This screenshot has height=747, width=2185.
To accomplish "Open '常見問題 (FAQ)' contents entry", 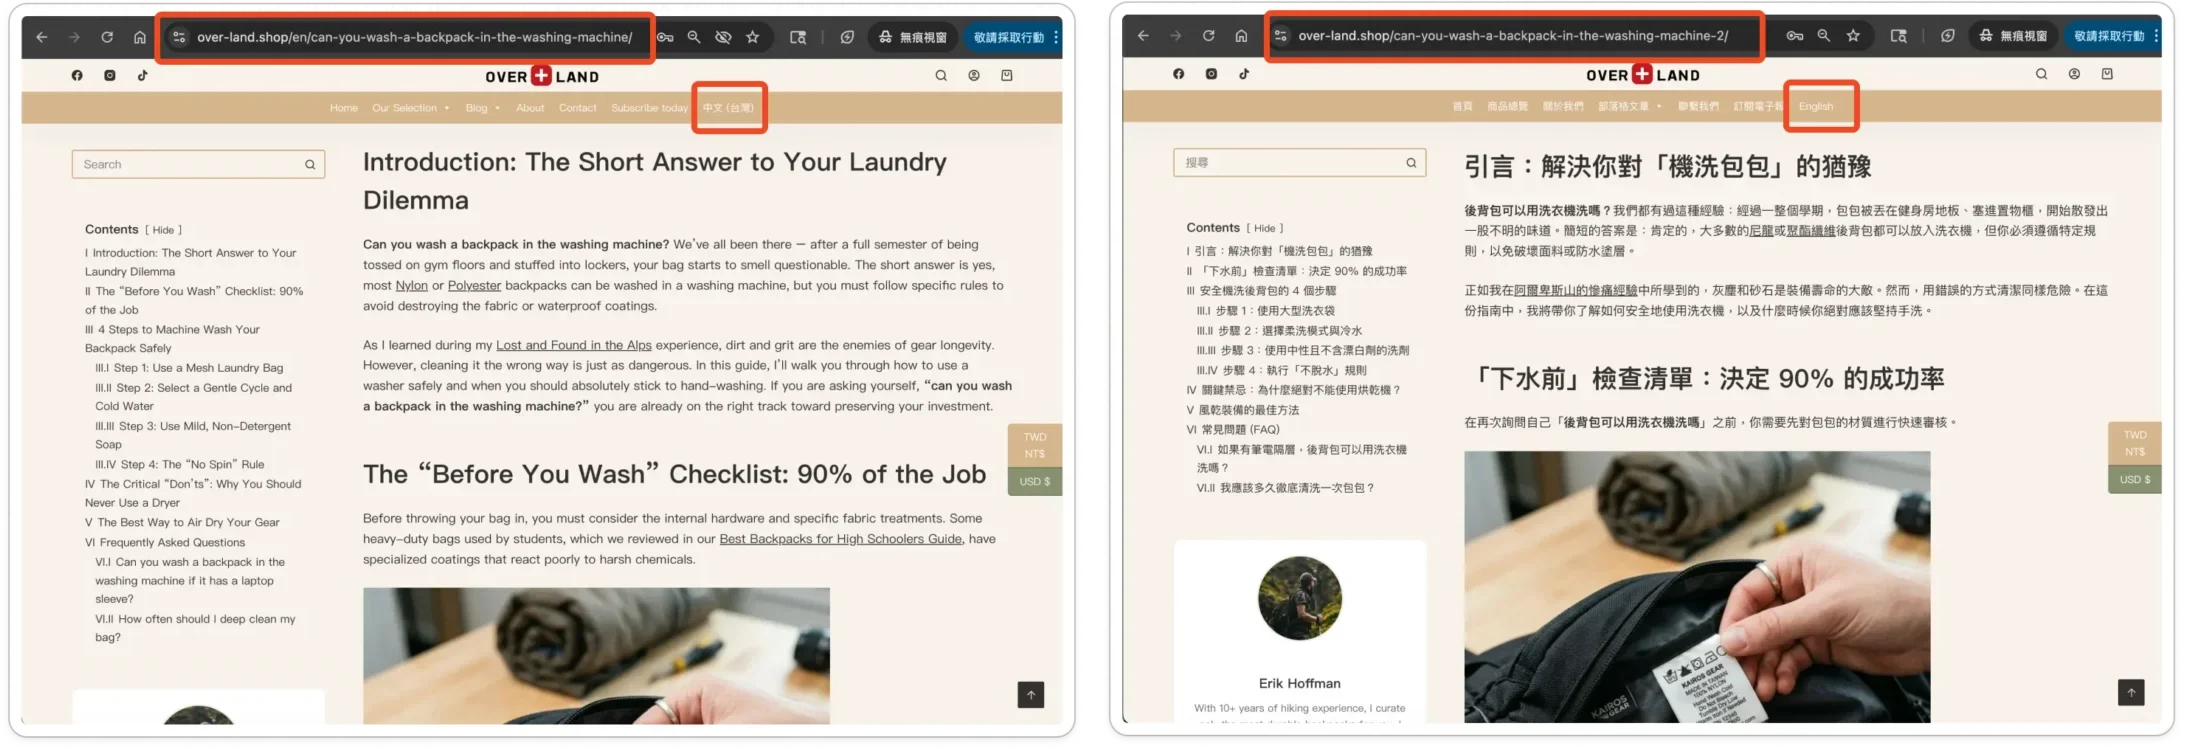I will coord(1233,429).
